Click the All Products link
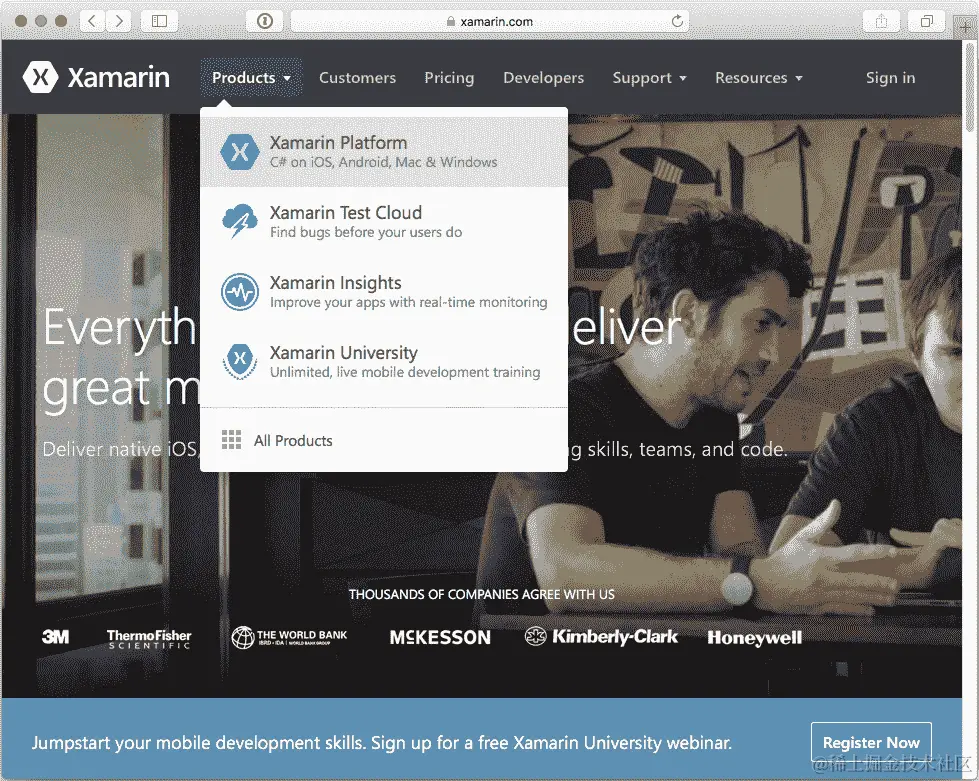 coord(293,441)
